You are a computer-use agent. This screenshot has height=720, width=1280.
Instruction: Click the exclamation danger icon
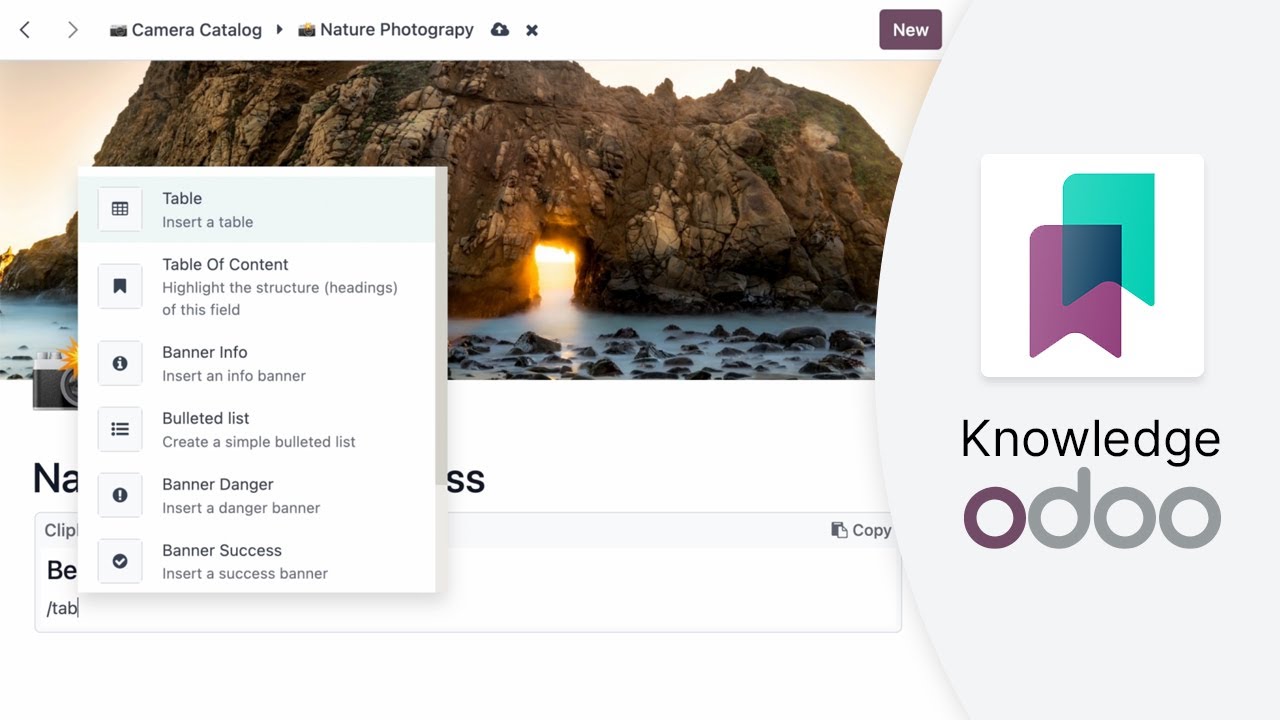click(120, 495)
